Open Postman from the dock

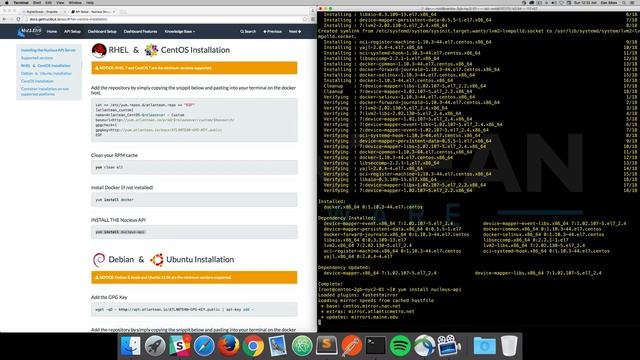[351, 346]
